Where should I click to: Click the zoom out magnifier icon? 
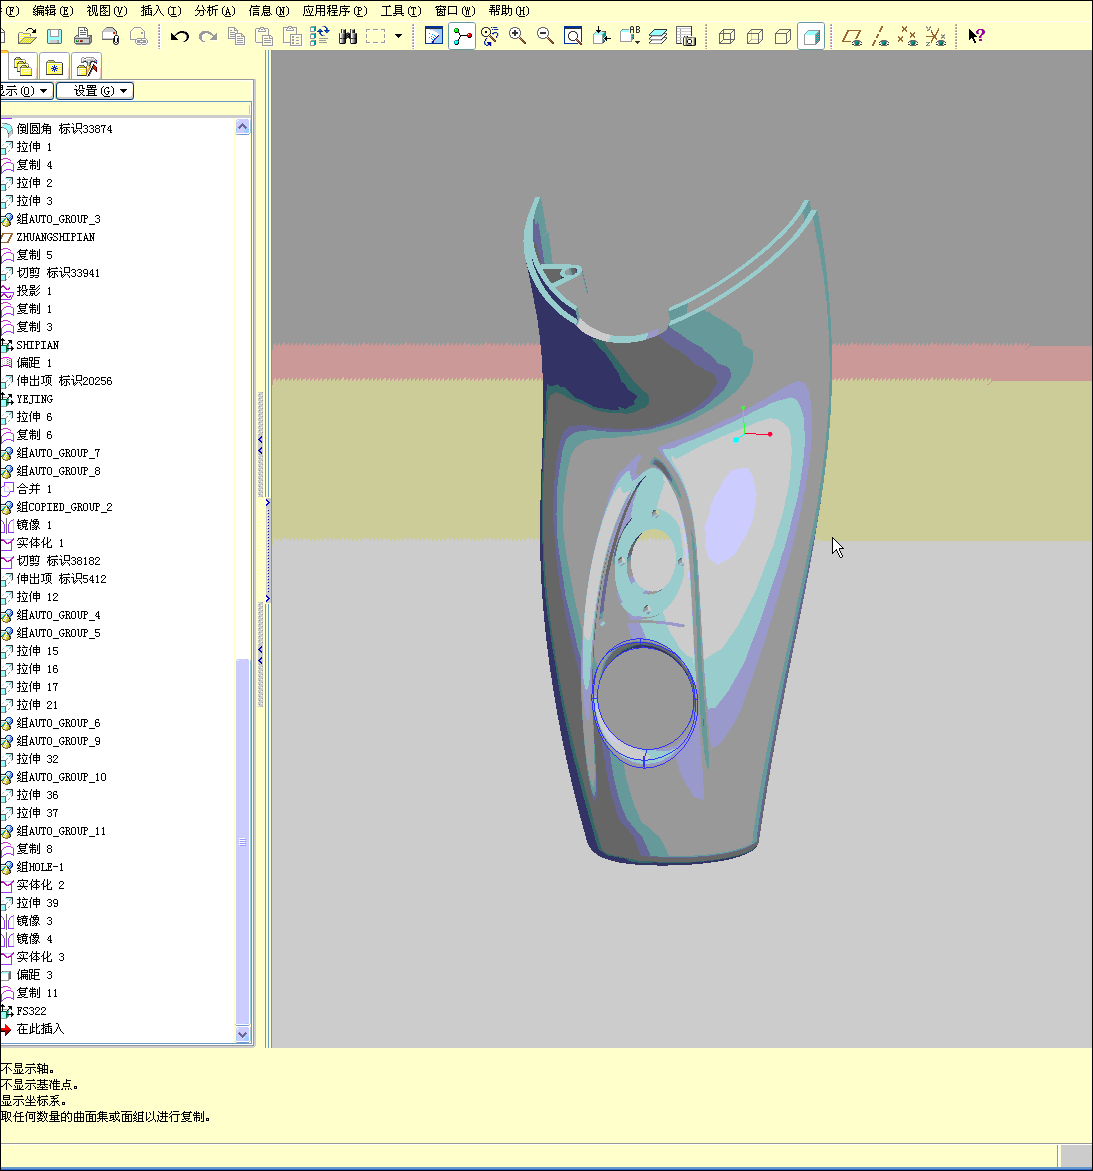[x=546, y=36]
